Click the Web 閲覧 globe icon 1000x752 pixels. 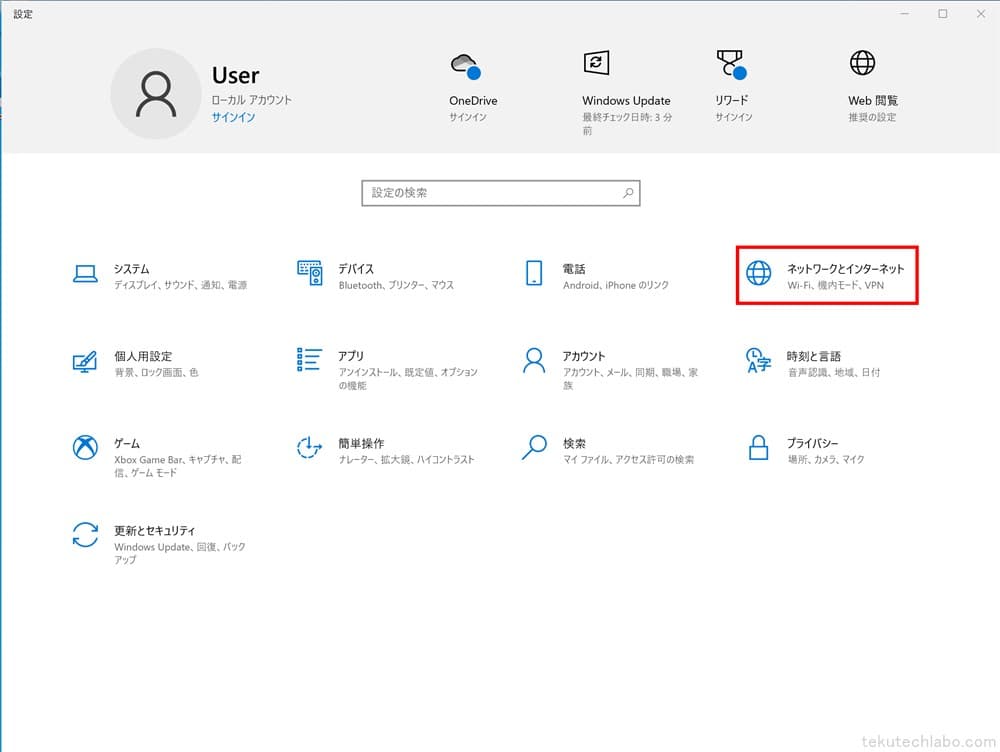[862, 63]
